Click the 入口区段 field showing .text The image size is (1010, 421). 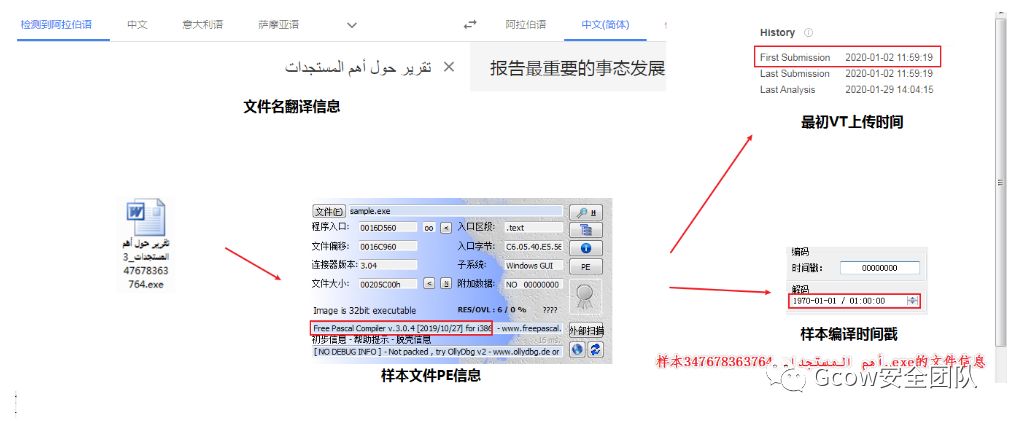point(533,228)
